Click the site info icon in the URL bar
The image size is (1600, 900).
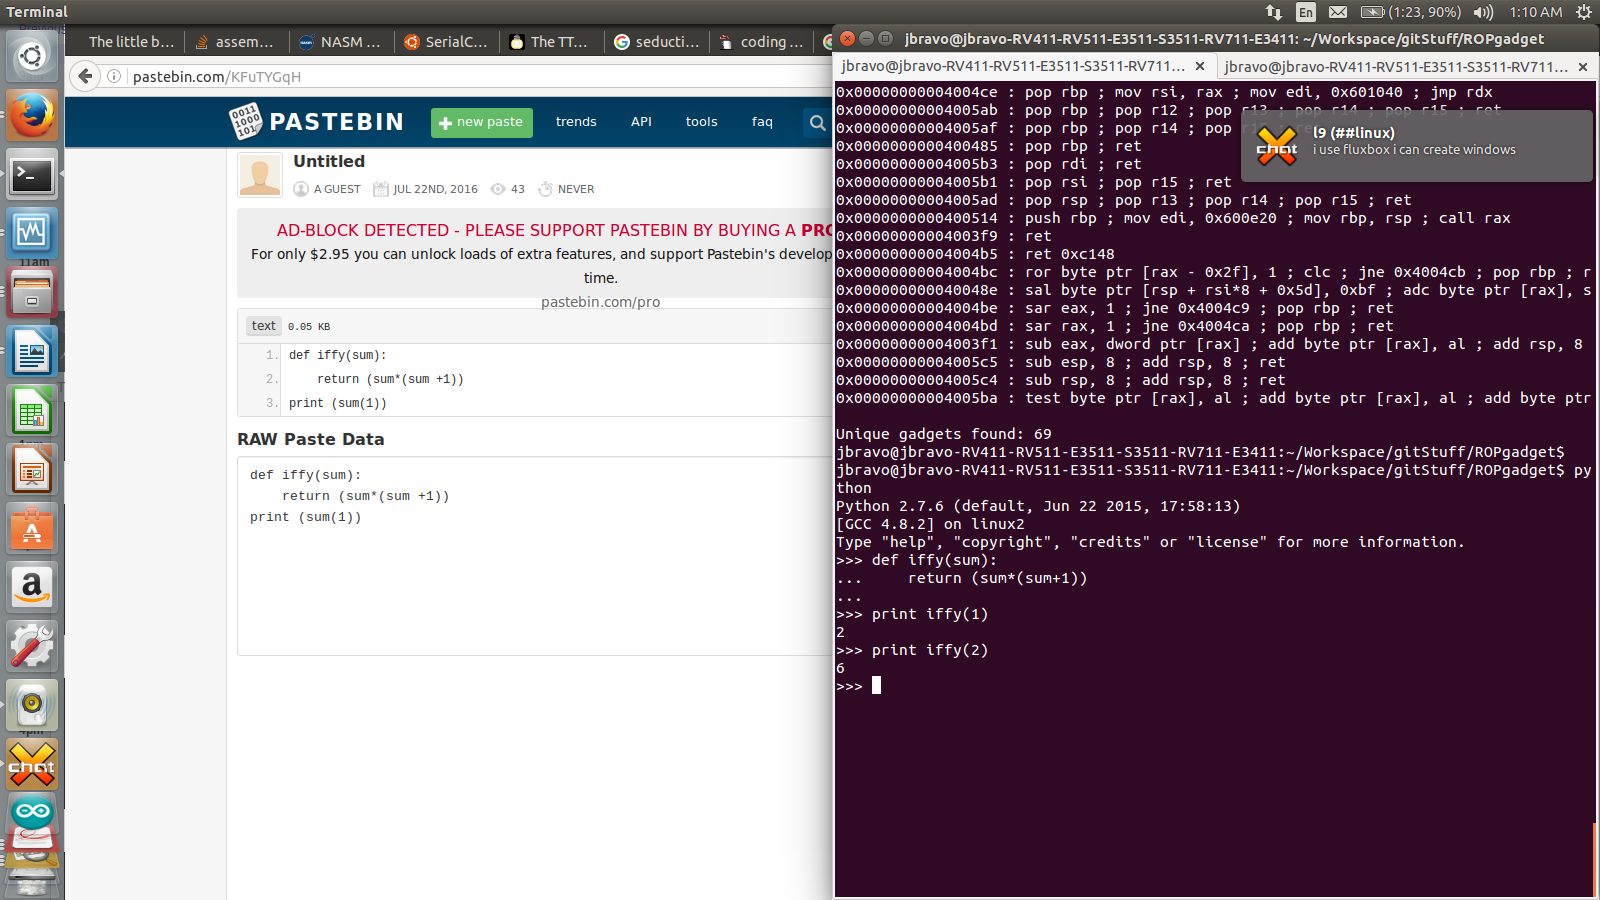pos(114,76)
